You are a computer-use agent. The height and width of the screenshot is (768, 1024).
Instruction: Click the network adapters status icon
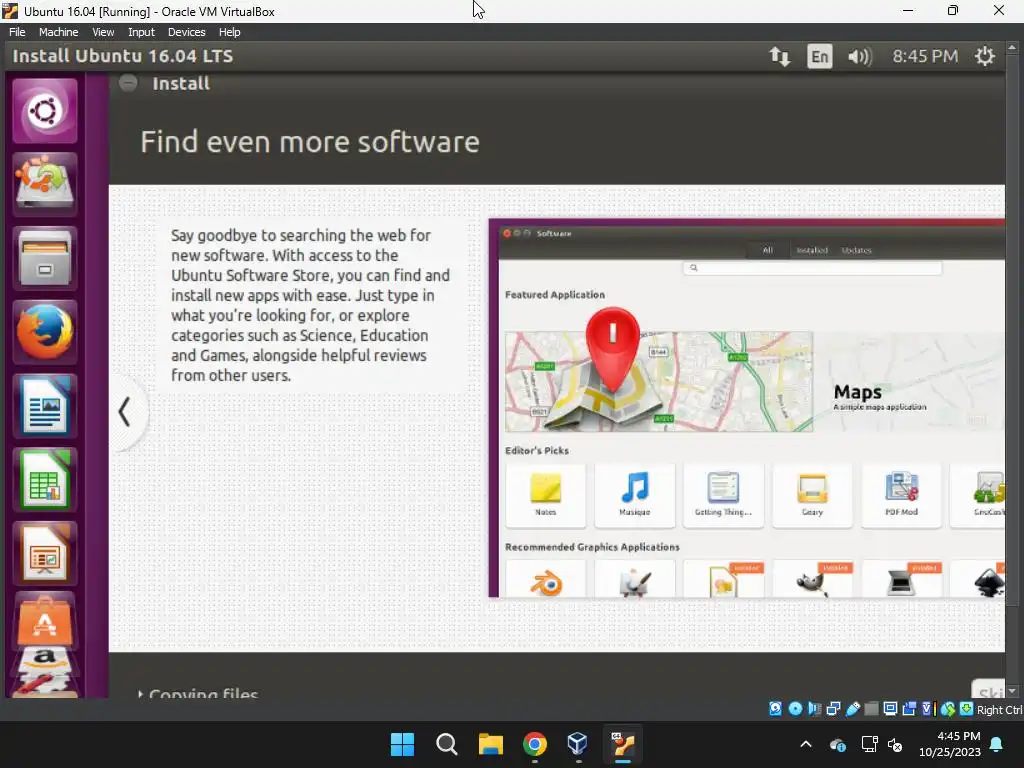pos(833,709)
